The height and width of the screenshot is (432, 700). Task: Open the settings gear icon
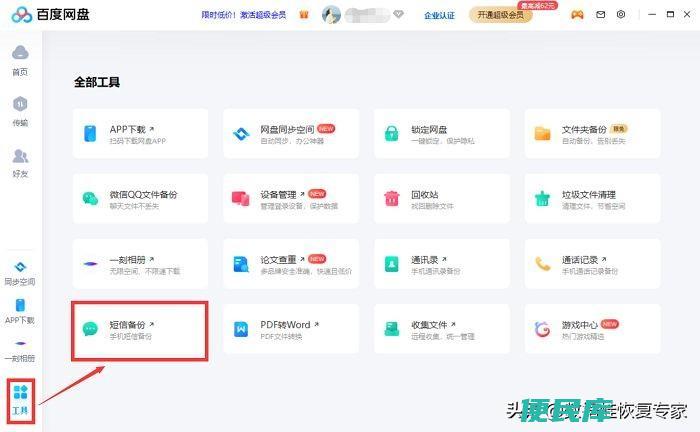click(621, 14)
